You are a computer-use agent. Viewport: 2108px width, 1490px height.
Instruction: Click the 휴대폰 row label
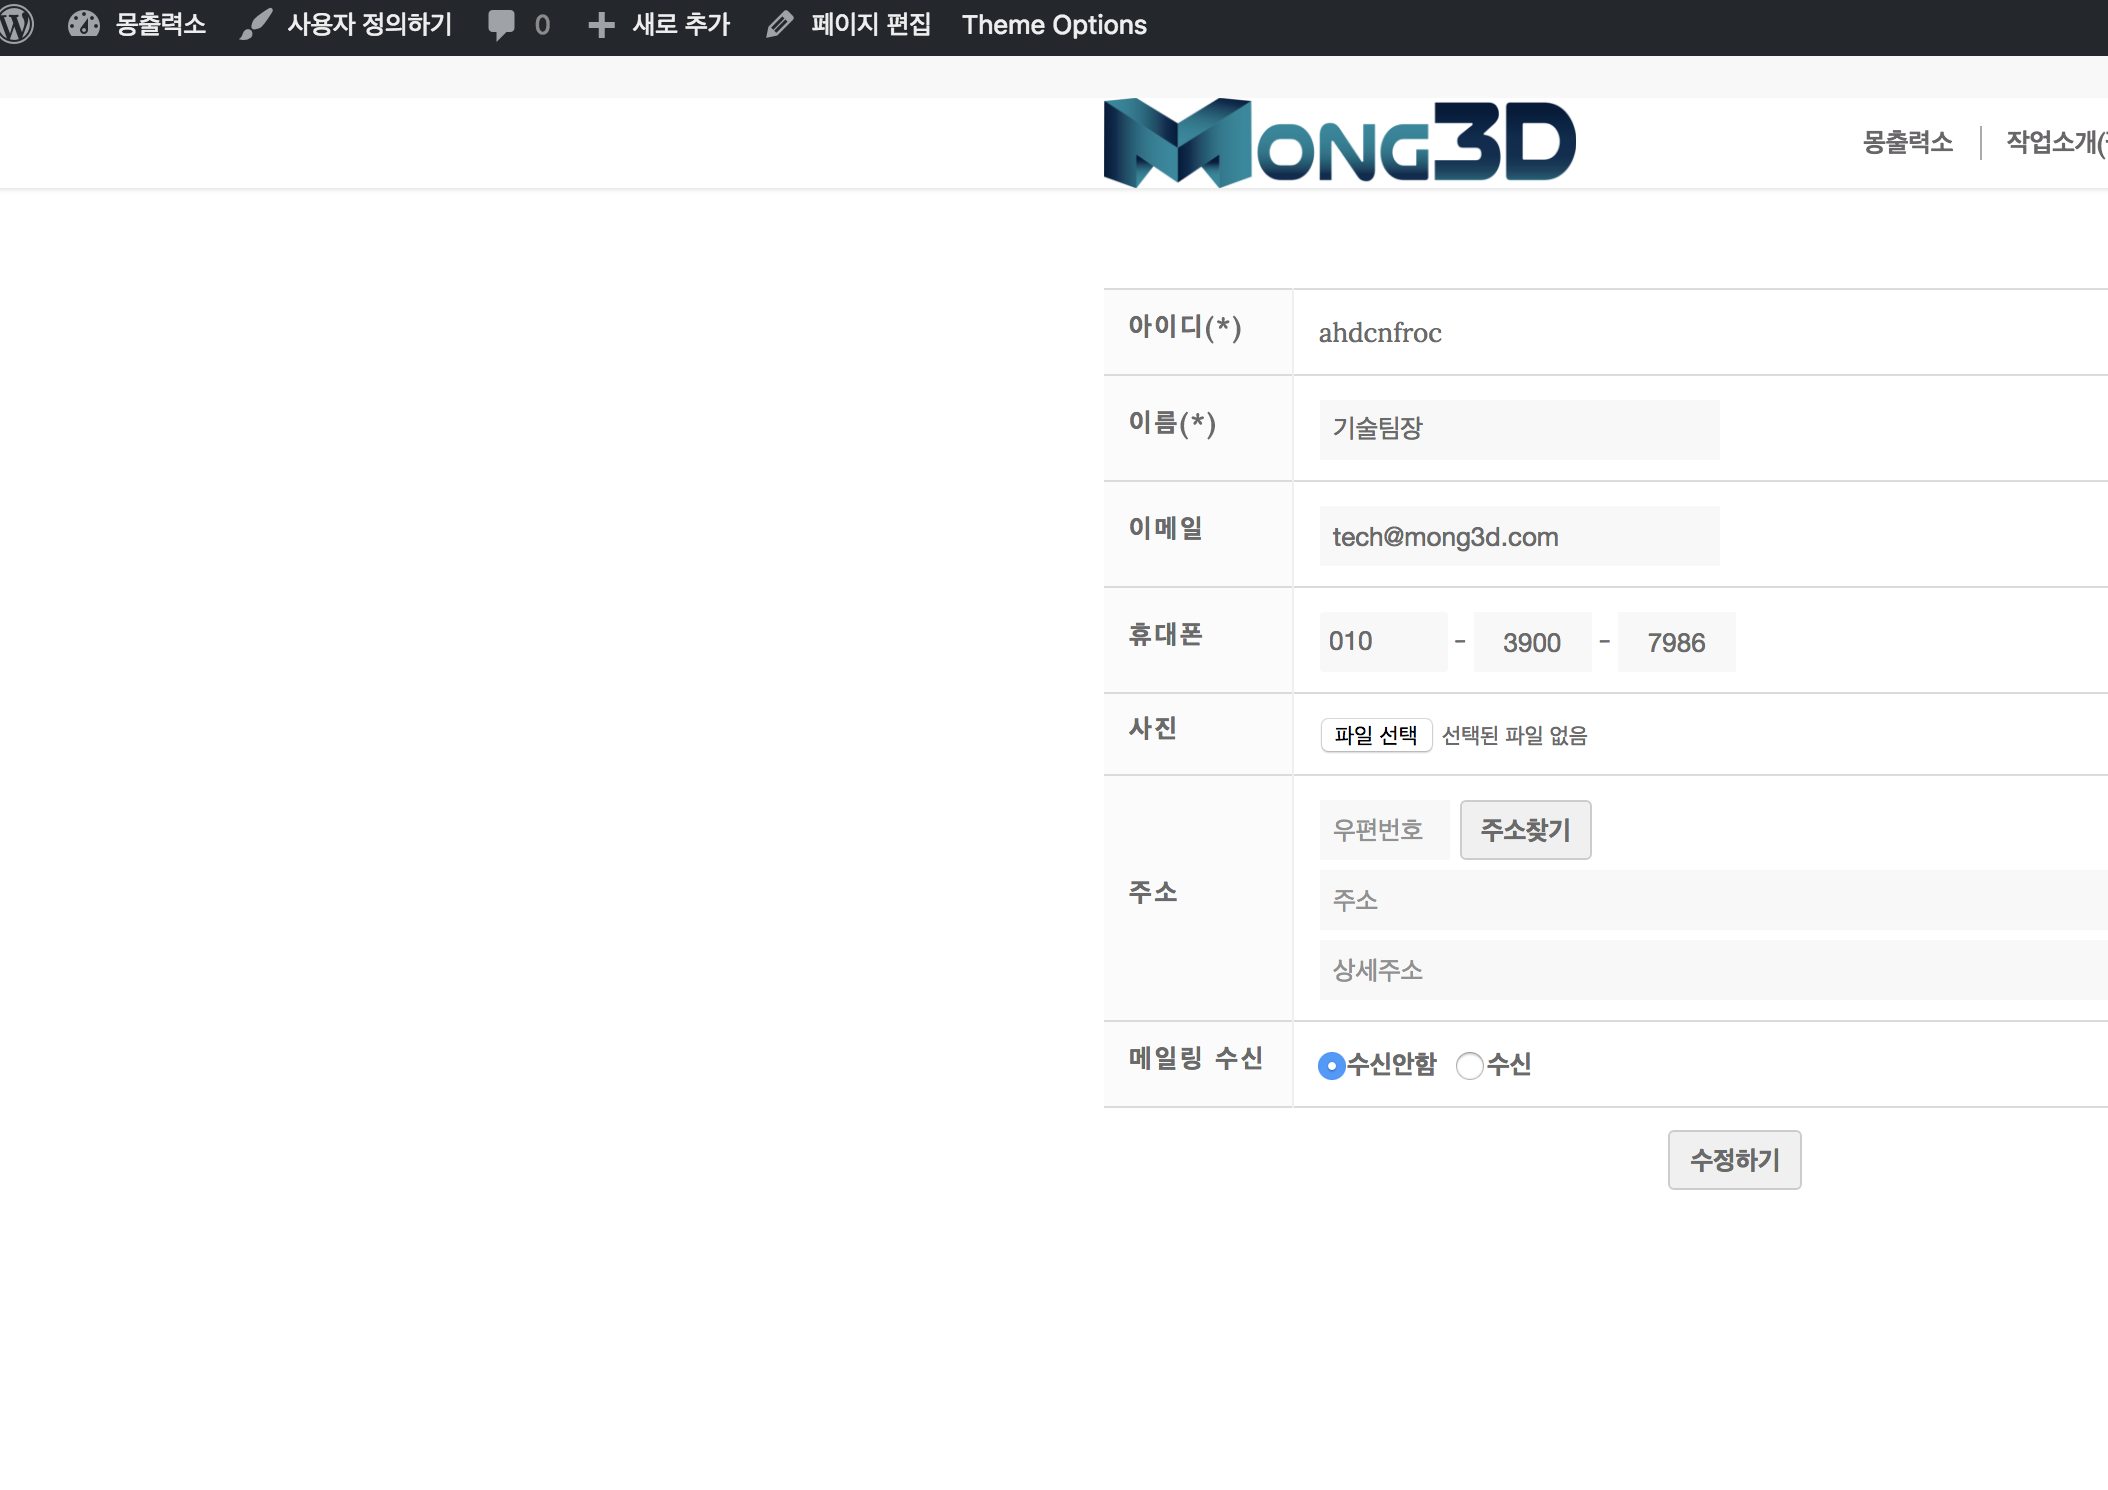pyautogui.click(x=1166, y=634)
